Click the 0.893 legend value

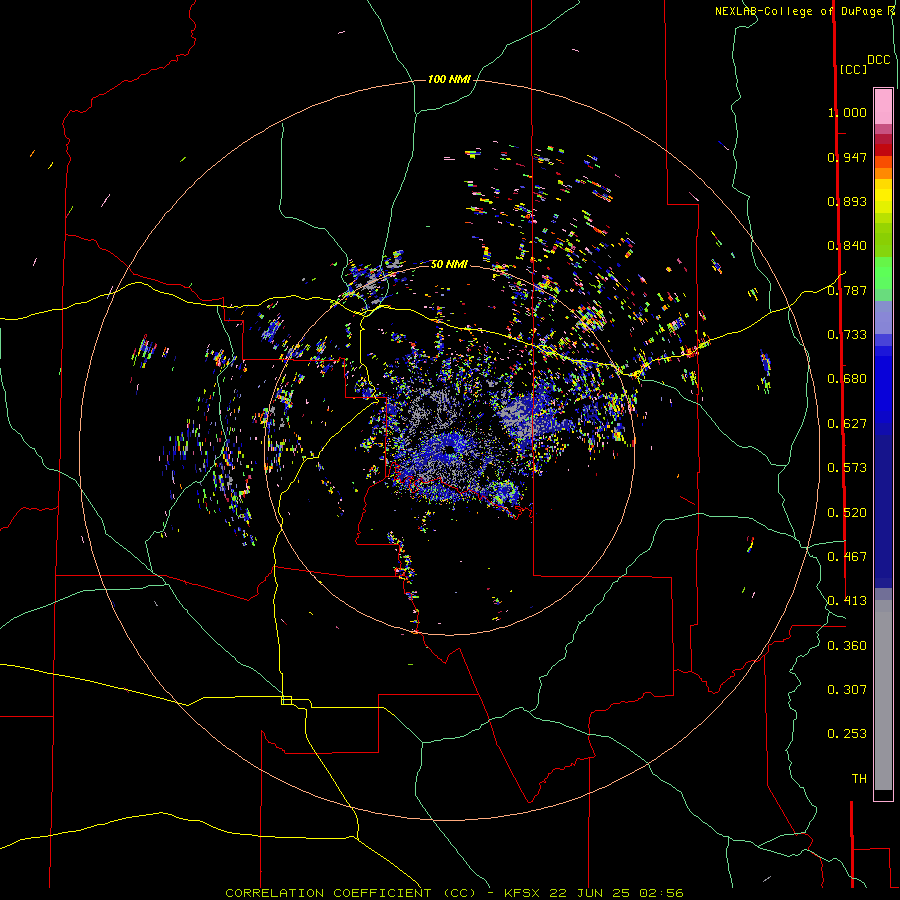[x=847, y=201]
